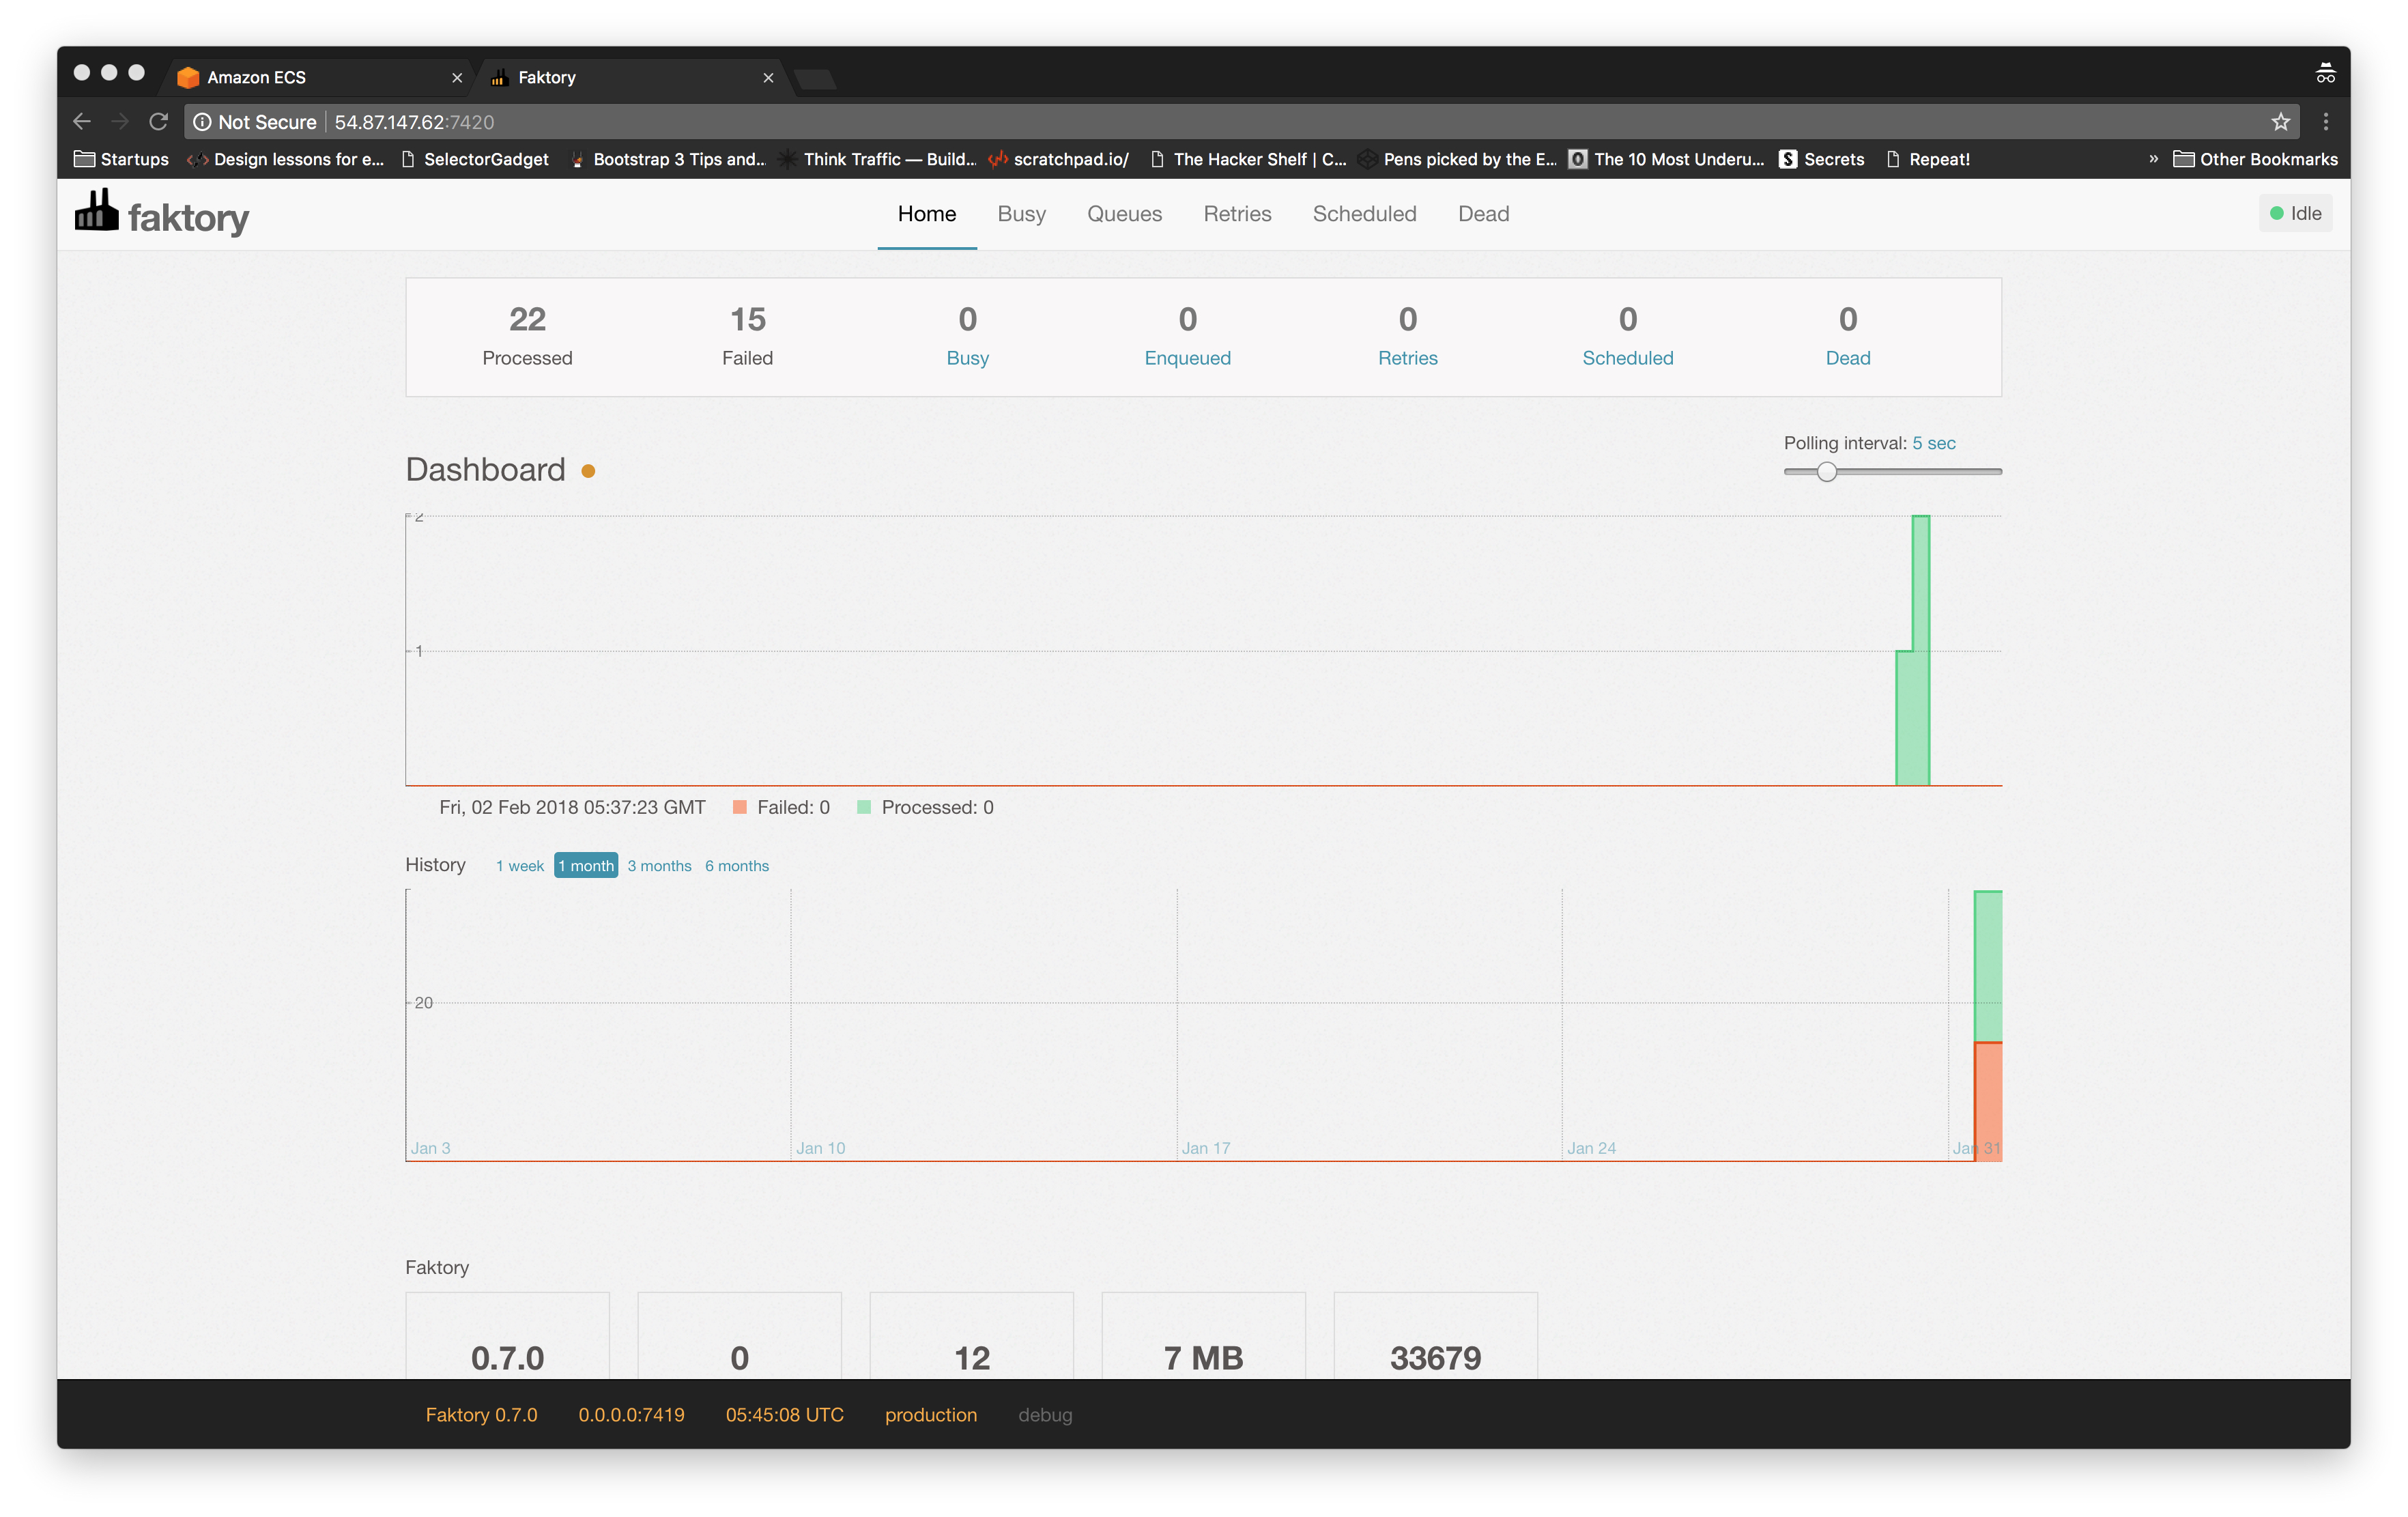
Task: Open the scratchpad.io bookmark
Action: pyautogui.click(x=1059, y=159)
